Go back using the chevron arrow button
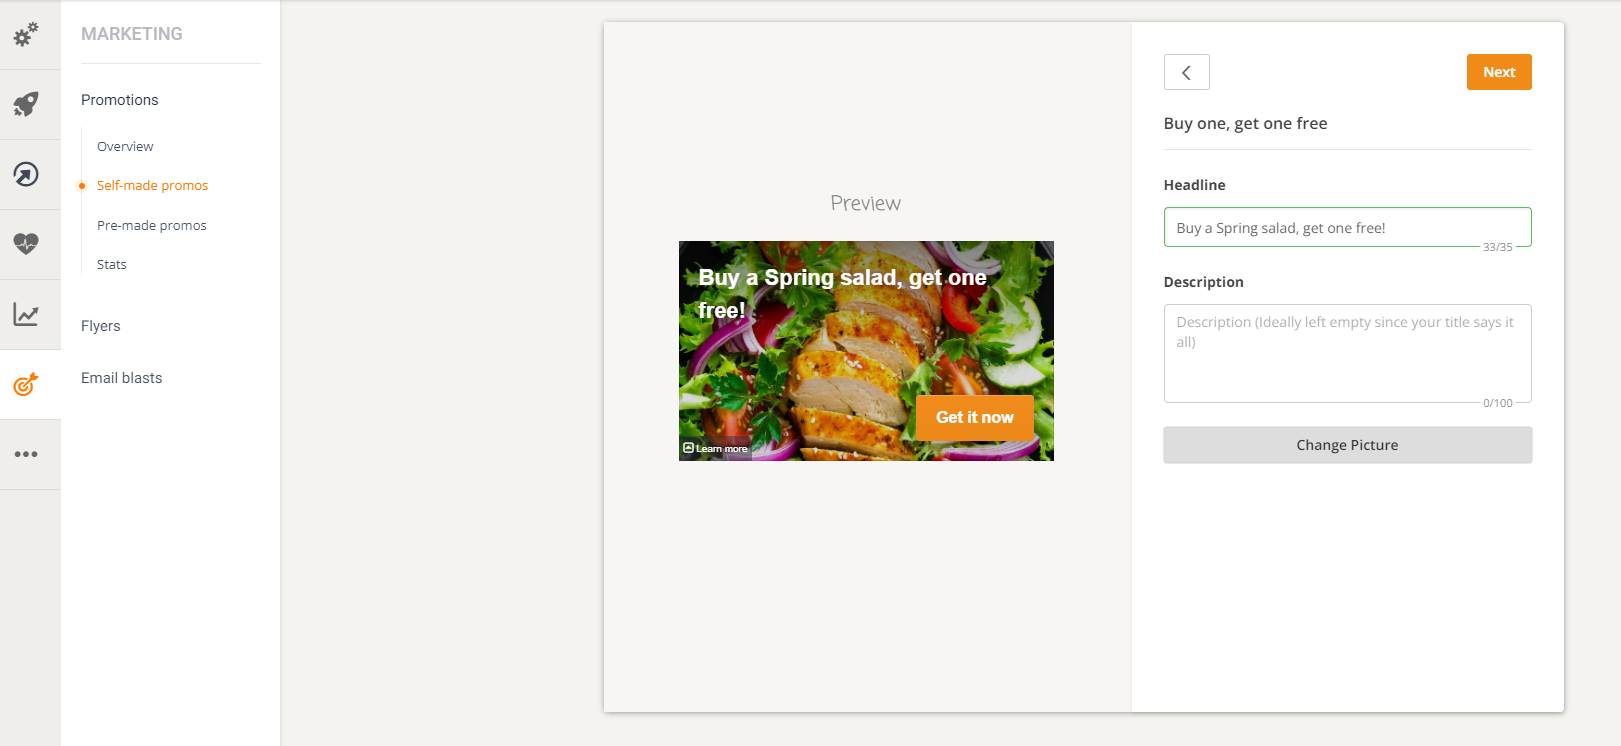1621x746 pixels. [1186, 72]
